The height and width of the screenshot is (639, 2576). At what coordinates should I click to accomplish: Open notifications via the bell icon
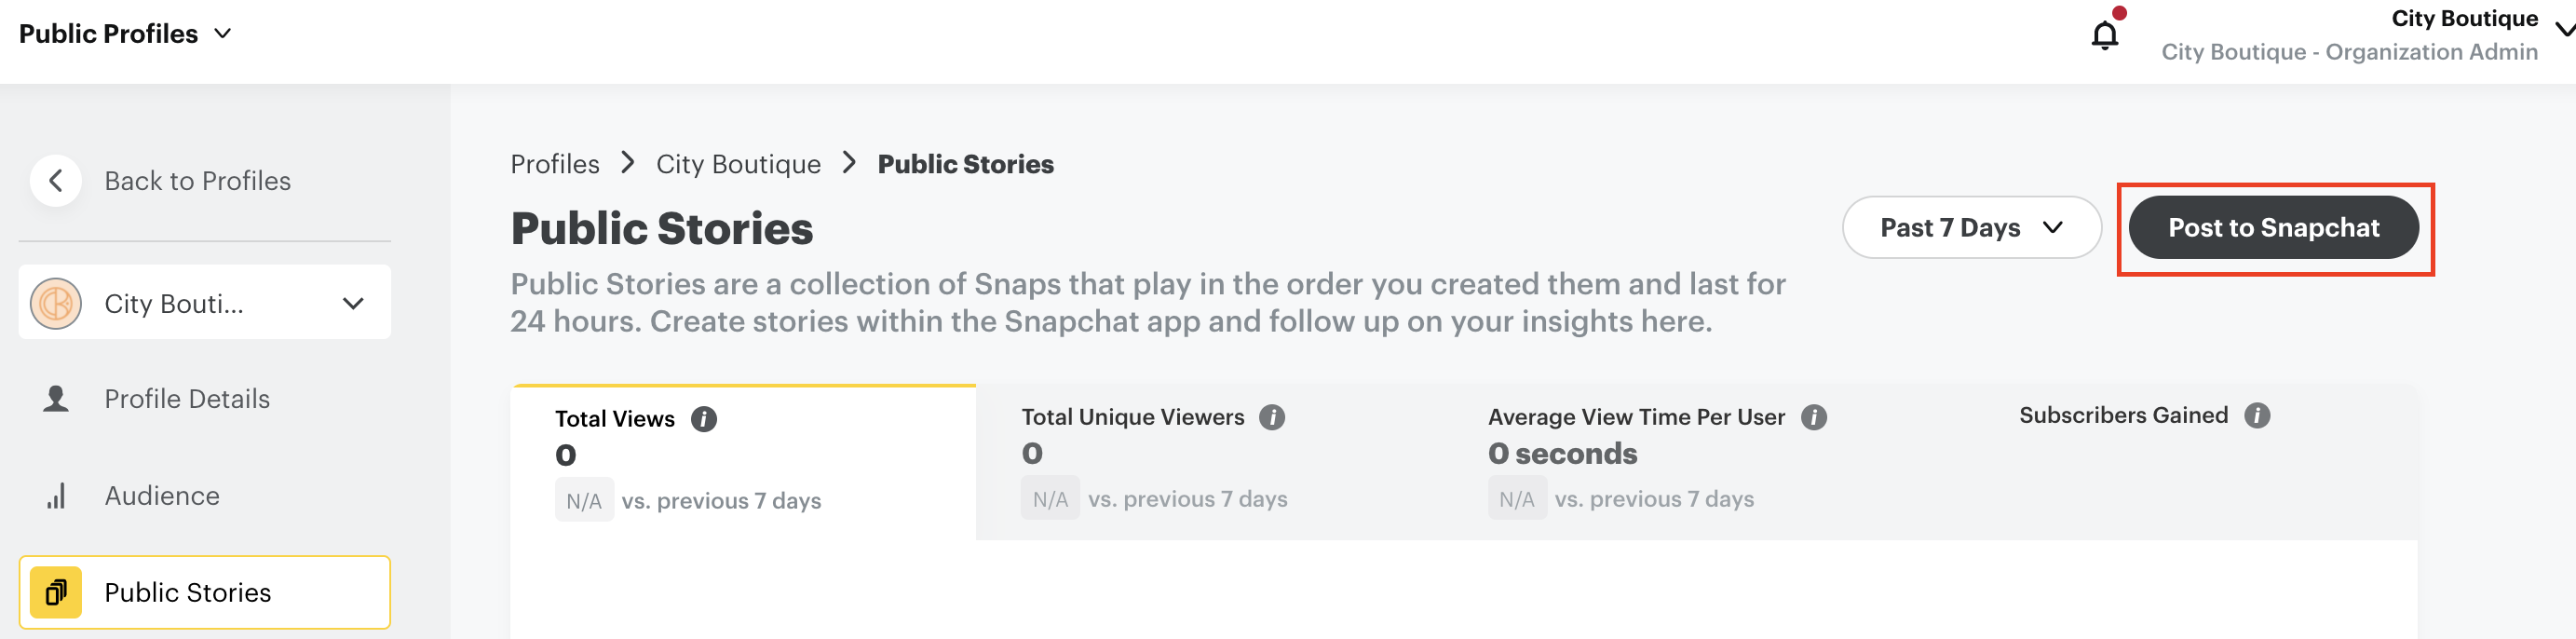point(2104,33)
